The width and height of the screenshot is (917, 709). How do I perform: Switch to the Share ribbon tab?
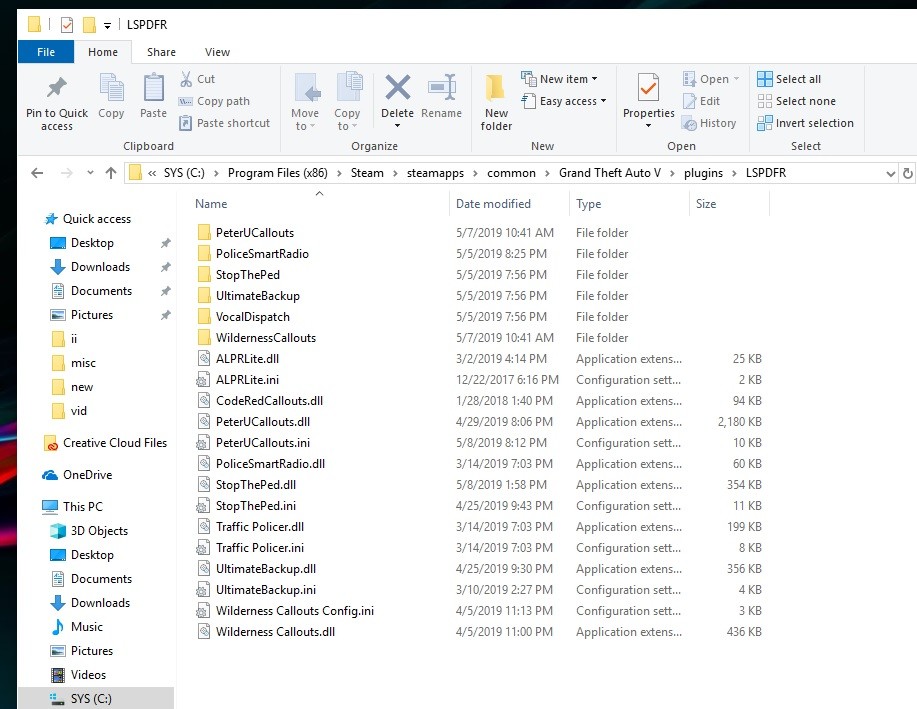(161, 52)
